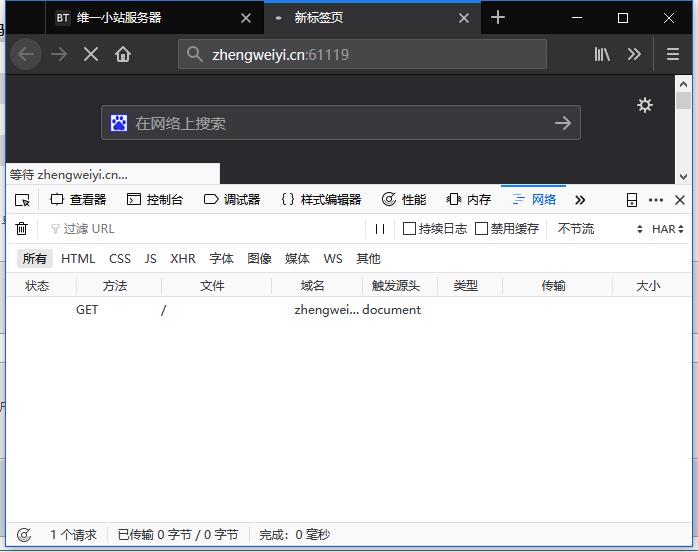698x552 pixels.
Task: Filter requests by 字体
Action: tap(221, 259)
